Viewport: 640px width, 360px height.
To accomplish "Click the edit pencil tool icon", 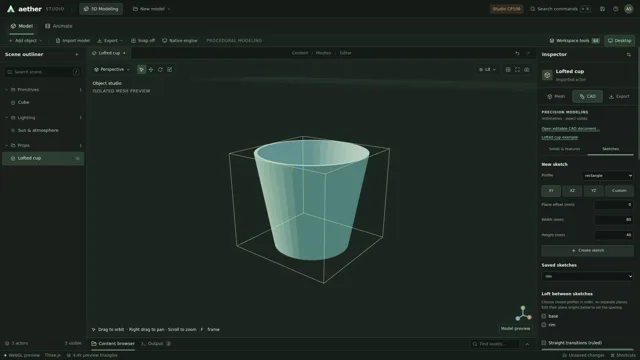I will coord(170,69).
